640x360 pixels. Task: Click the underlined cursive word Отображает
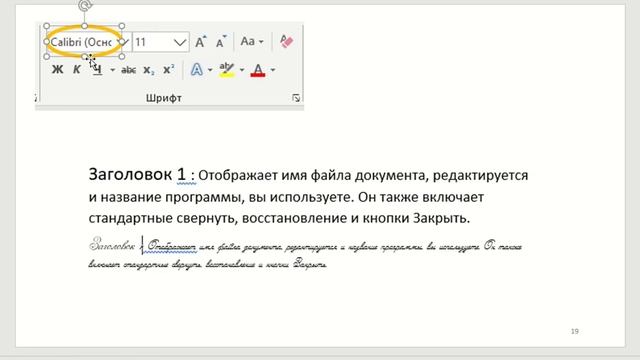click(171, 246)
